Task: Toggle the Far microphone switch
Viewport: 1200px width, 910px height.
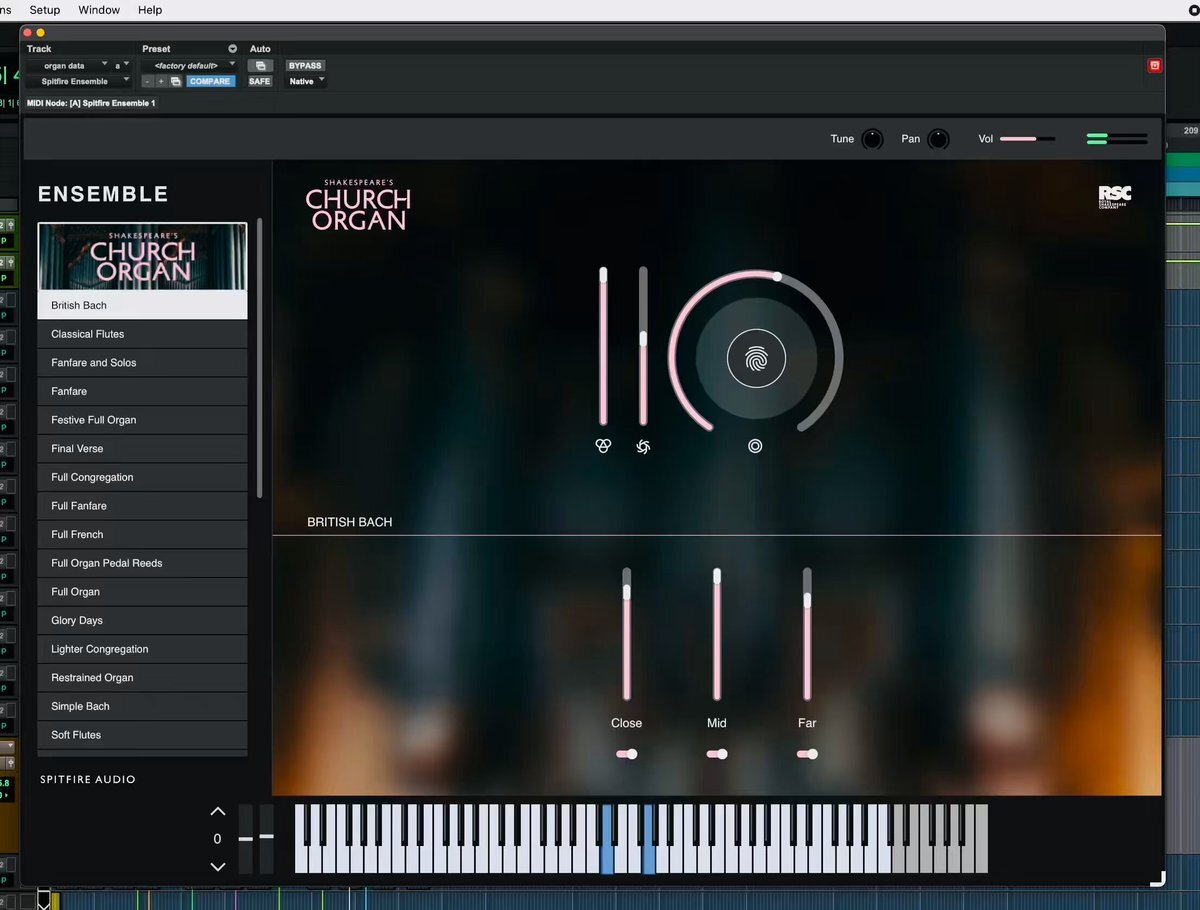Action: (807, 754)
